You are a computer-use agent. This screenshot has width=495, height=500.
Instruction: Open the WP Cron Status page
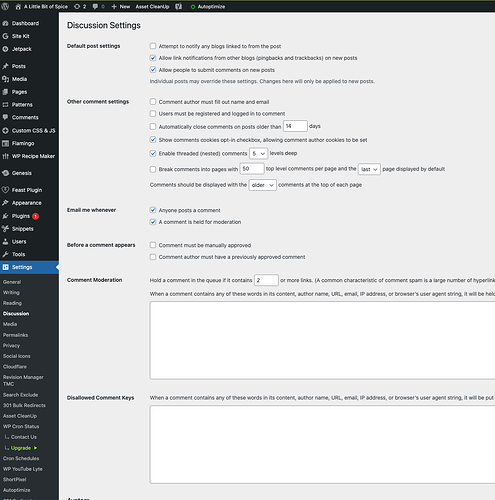point(21,426)
